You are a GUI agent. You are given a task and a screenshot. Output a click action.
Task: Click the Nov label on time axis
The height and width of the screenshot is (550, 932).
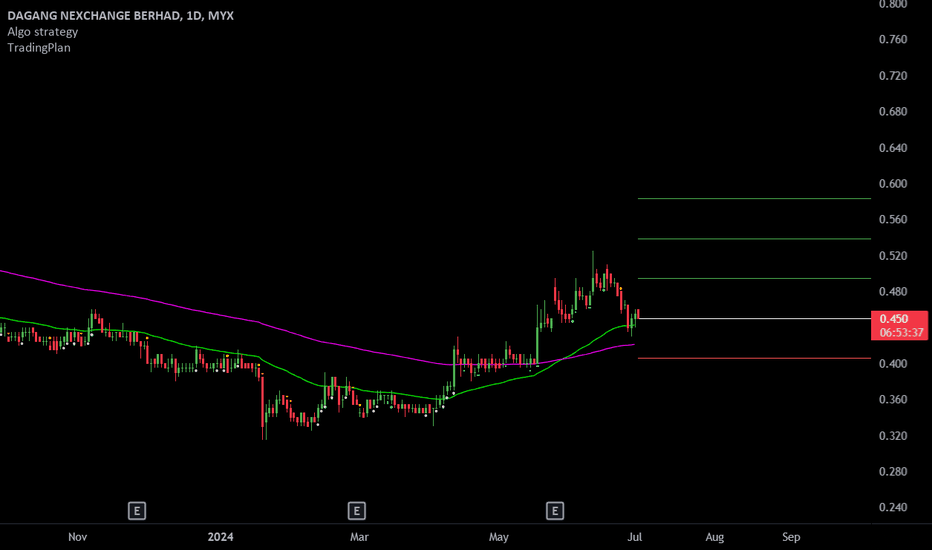[x=77, y=537]
